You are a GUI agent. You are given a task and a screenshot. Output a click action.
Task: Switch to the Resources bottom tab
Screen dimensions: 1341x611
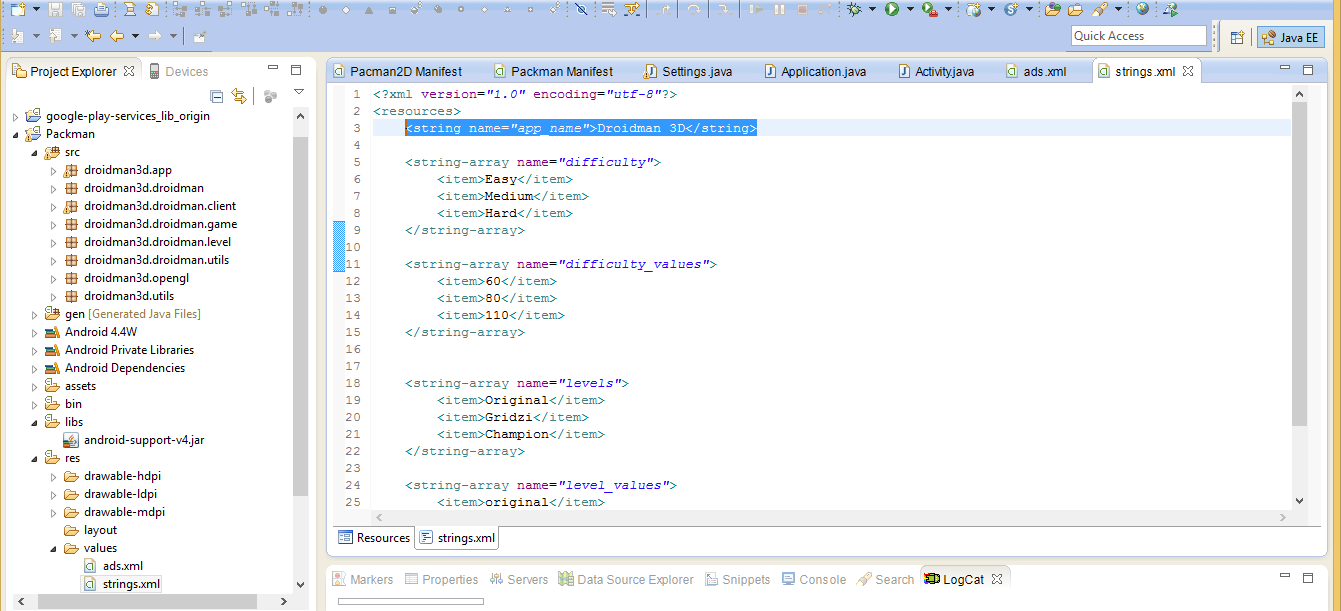click(x=374, y=538)
